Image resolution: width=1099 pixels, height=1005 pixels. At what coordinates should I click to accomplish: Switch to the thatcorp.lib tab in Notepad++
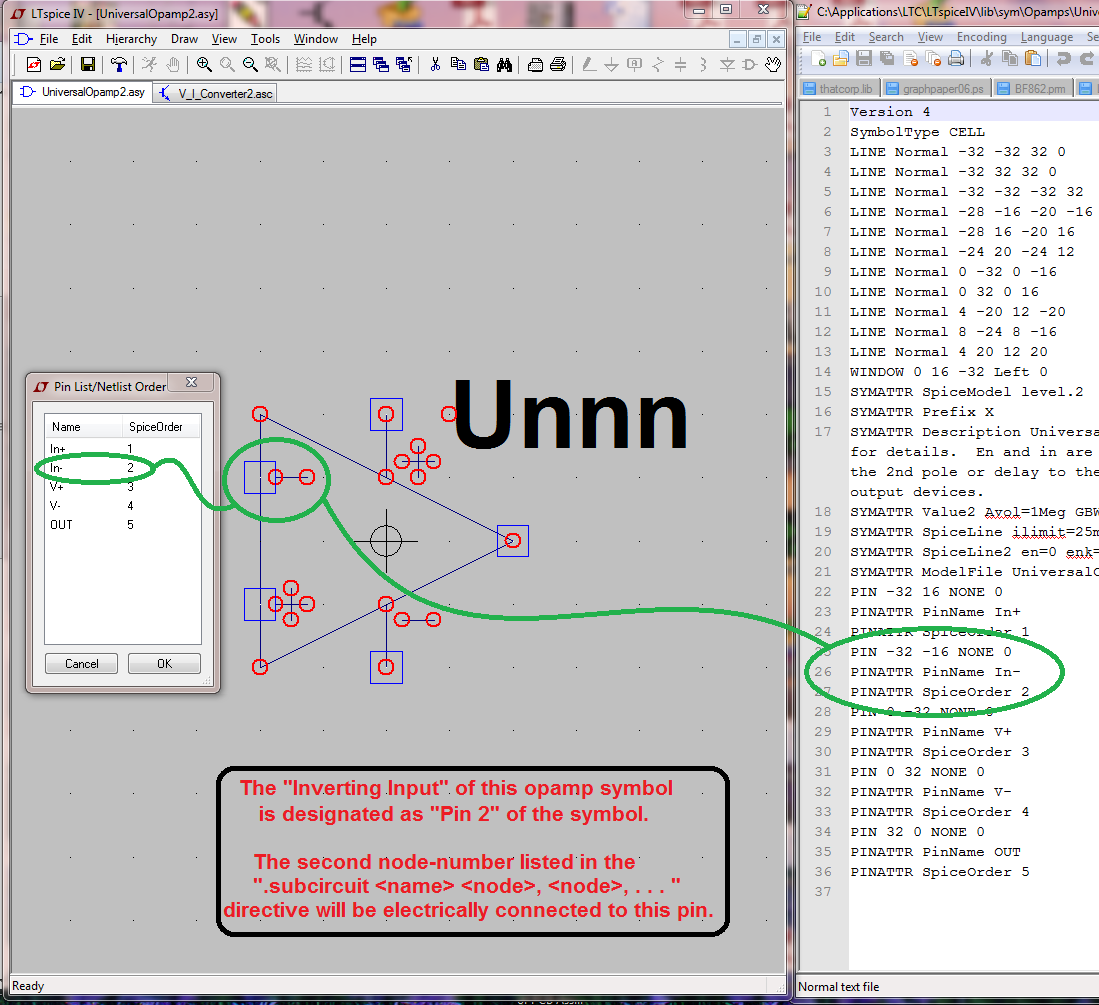[838, 88]
